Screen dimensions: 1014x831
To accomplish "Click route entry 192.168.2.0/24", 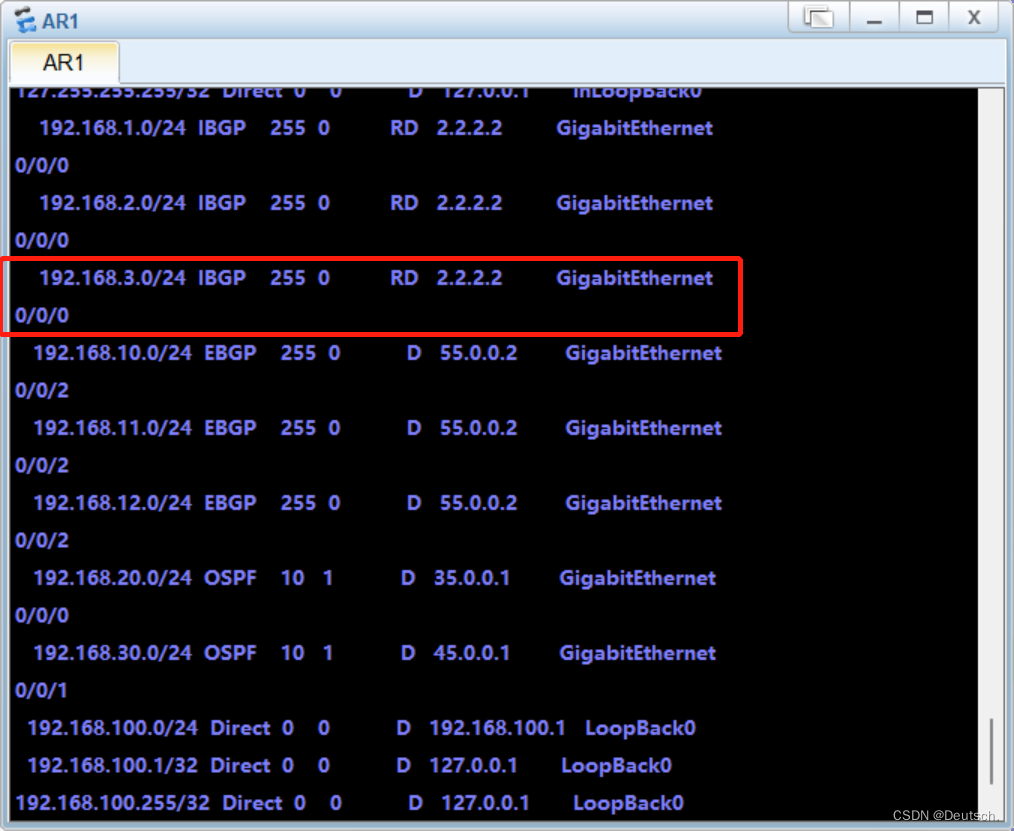I will coord(113,203).
